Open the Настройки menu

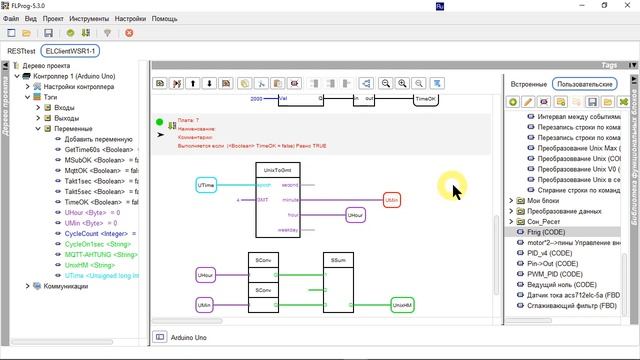pyautogui.click(x=130, y=19)
